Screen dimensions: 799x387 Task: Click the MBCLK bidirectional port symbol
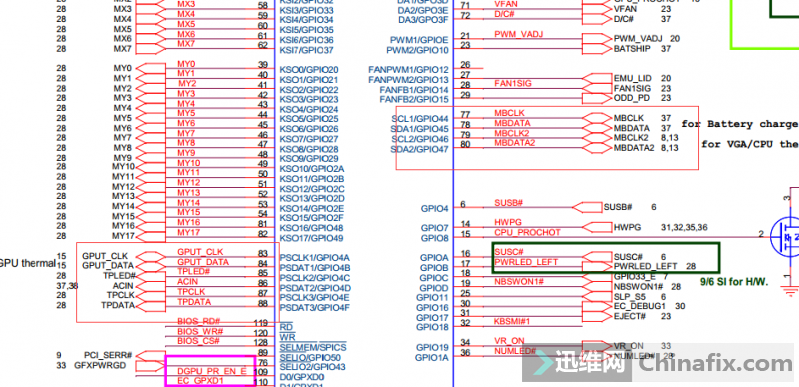click(597, 118)
